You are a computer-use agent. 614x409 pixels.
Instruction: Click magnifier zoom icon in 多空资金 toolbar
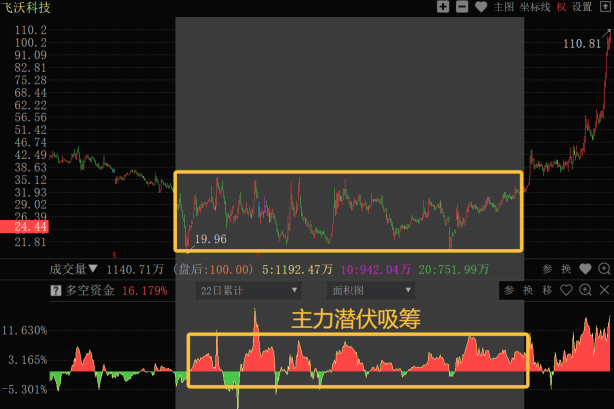point(585,290)
